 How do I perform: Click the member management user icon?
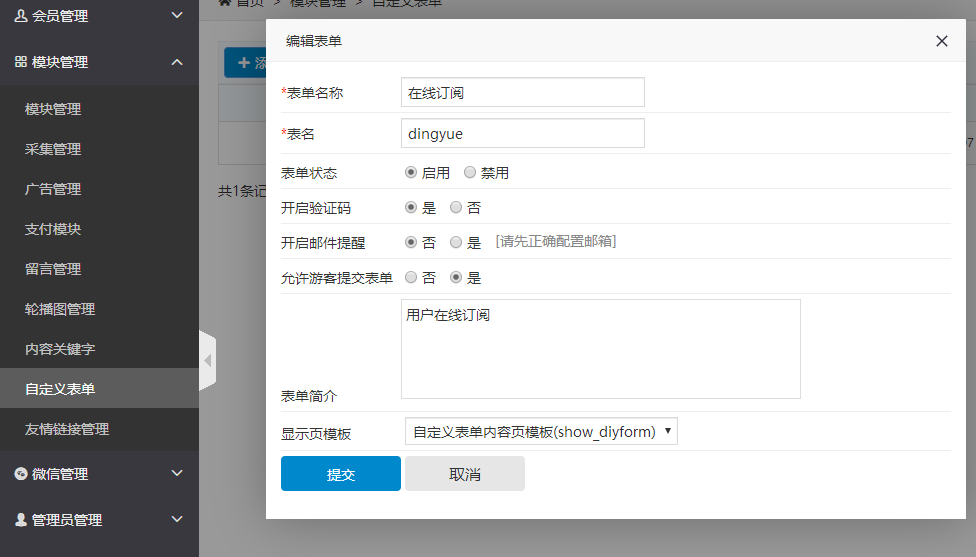click(x=21, y=16)
